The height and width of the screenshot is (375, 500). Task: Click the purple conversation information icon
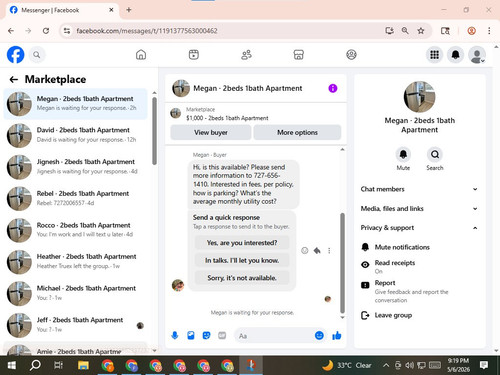333,88
